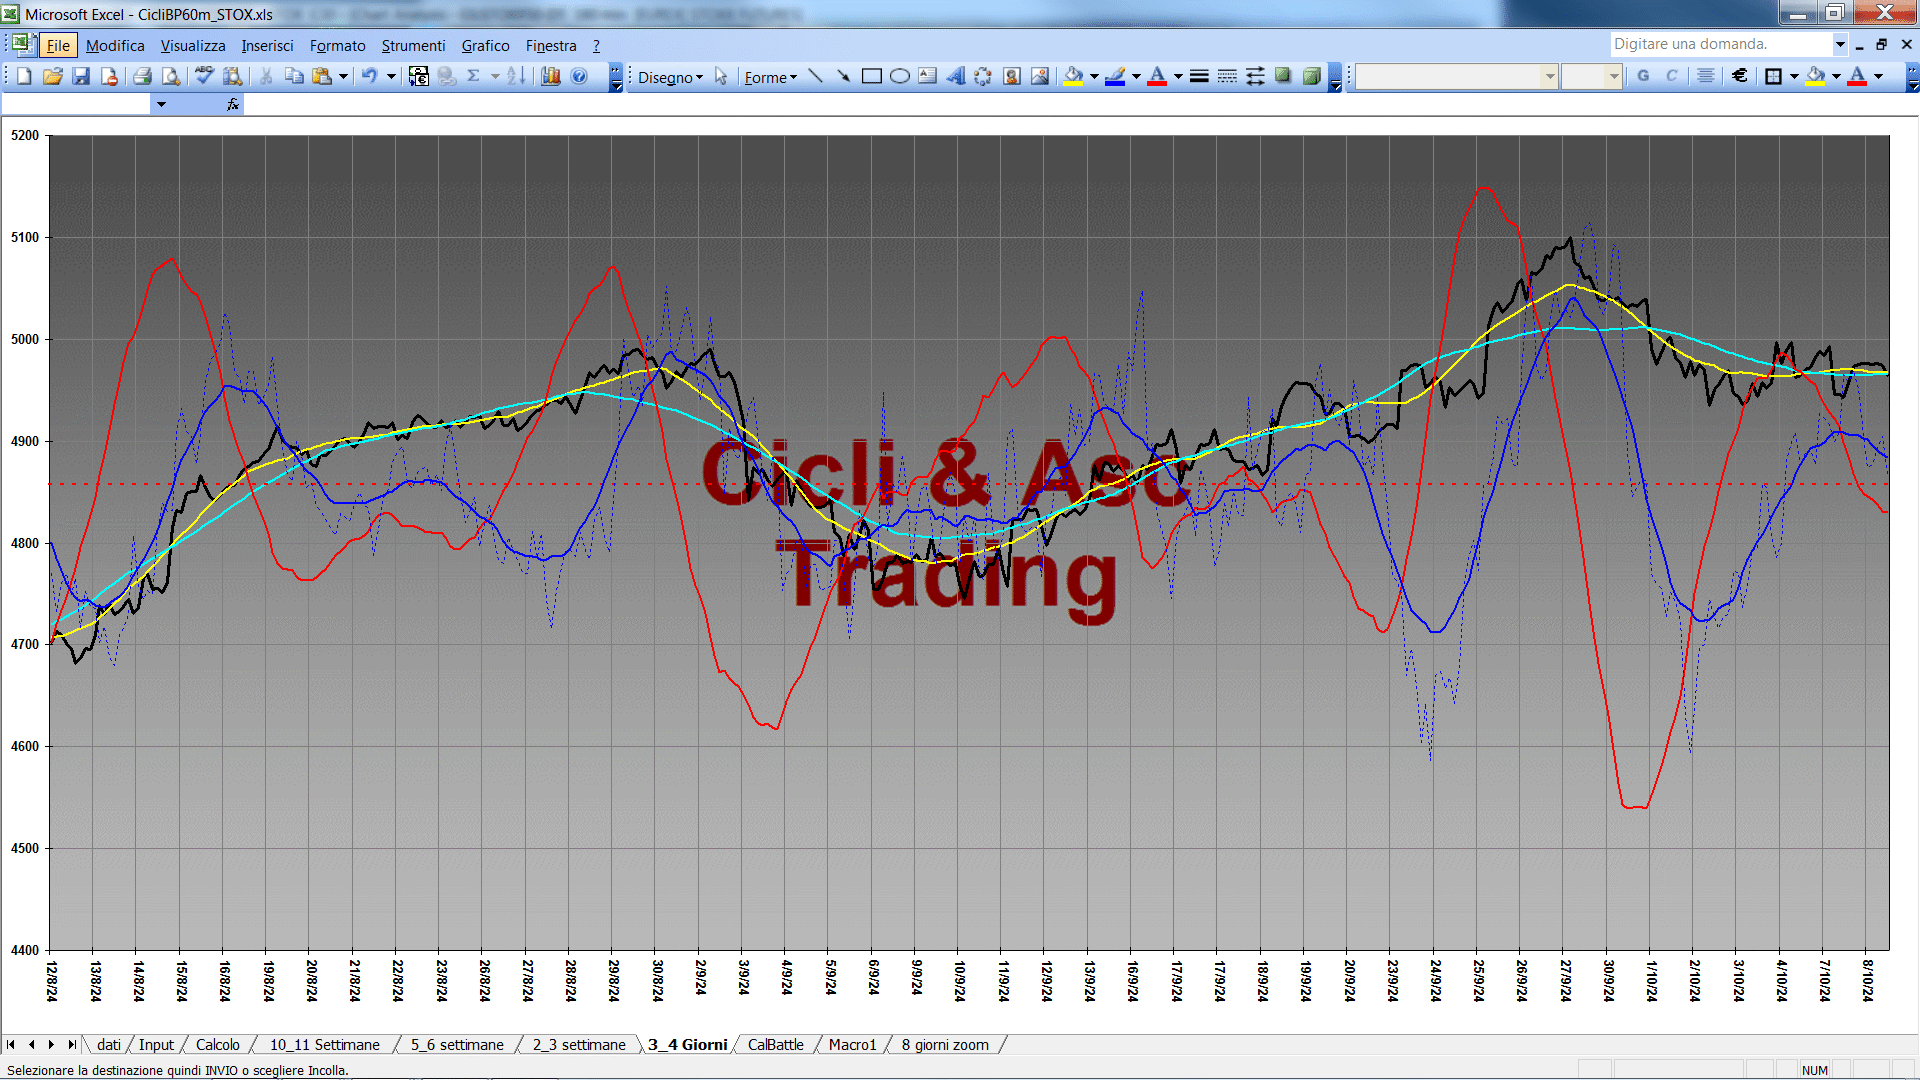Open the Strumenti menu
This screenshot has height=1080, width=1920.
click(413, 46)
